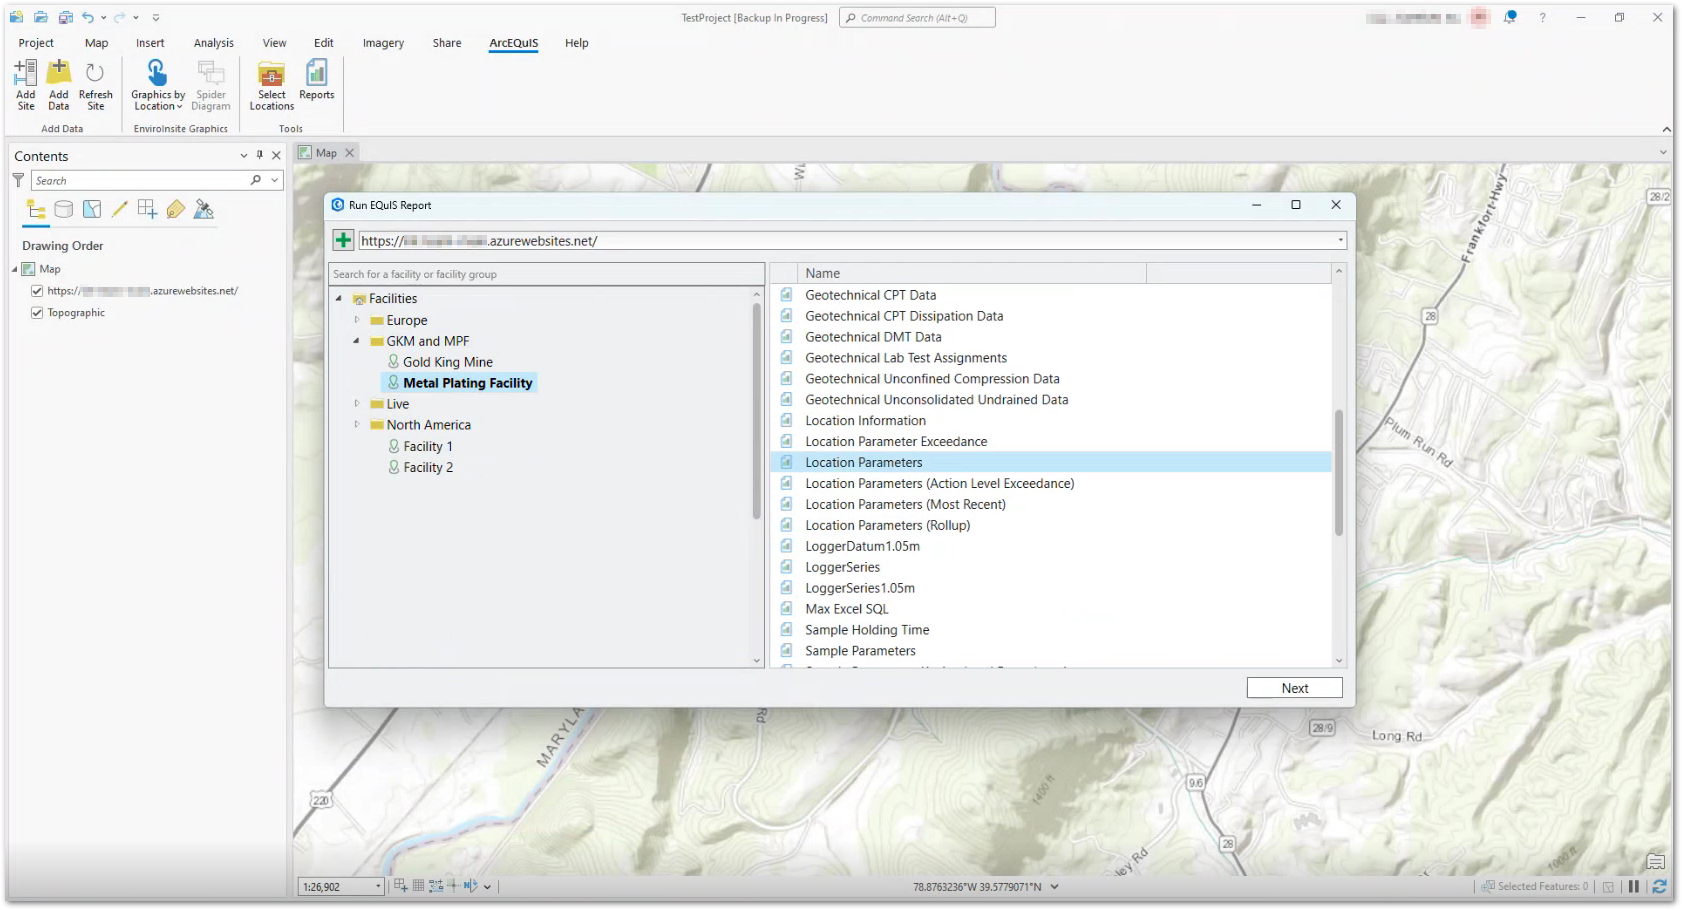Collapse the GKM and MPF folder

(x=357, y=341)
